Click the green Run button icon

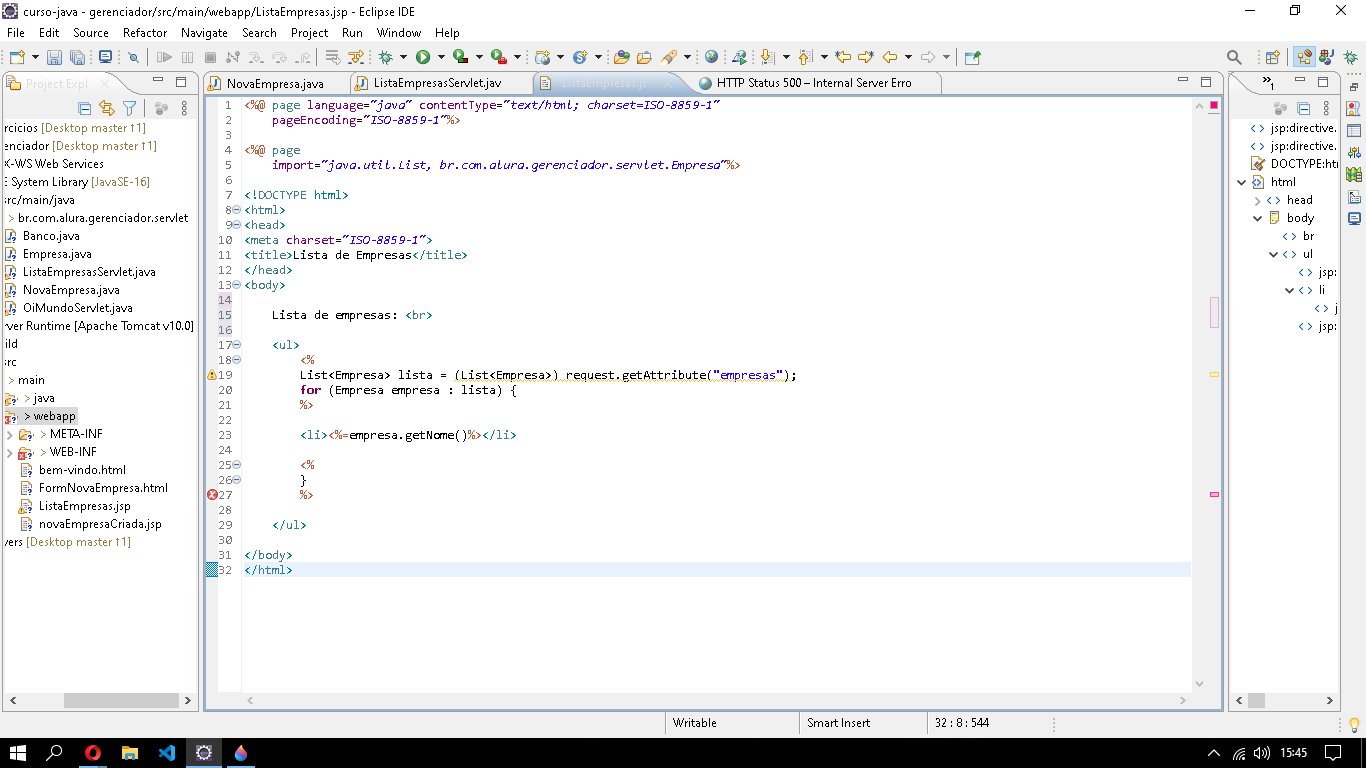click(x=423, y=57)
